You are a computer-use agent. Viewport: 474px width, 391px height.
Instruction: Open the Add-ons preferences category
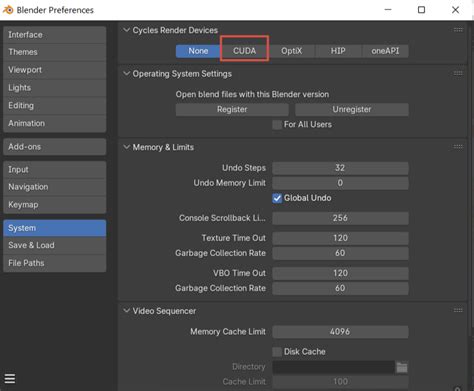point(55,147)
